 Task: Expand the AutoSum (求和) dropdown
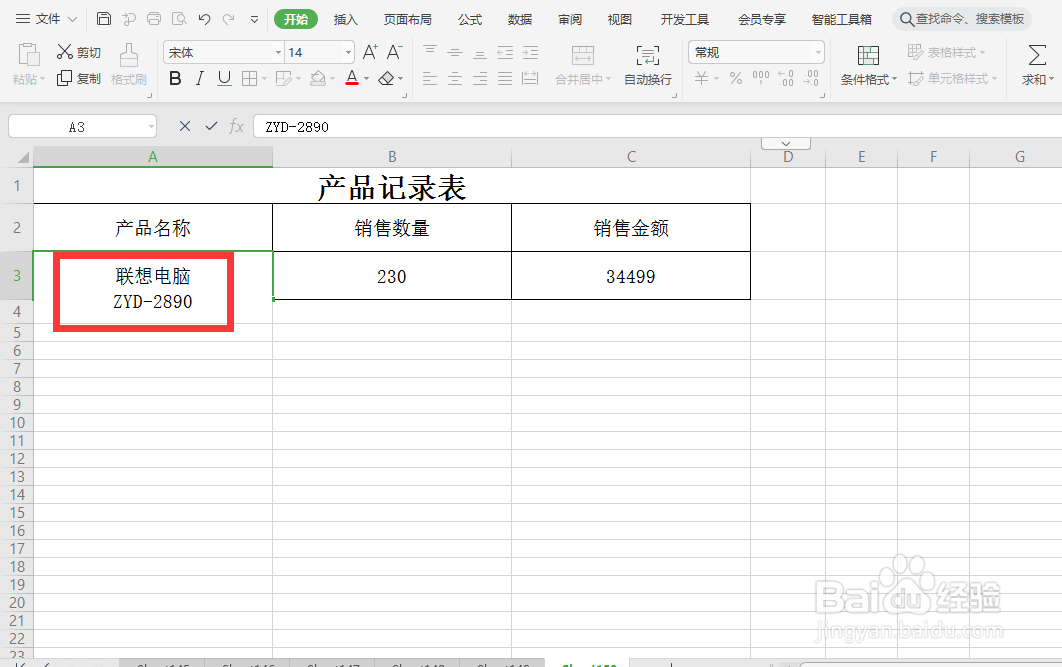1050,80
